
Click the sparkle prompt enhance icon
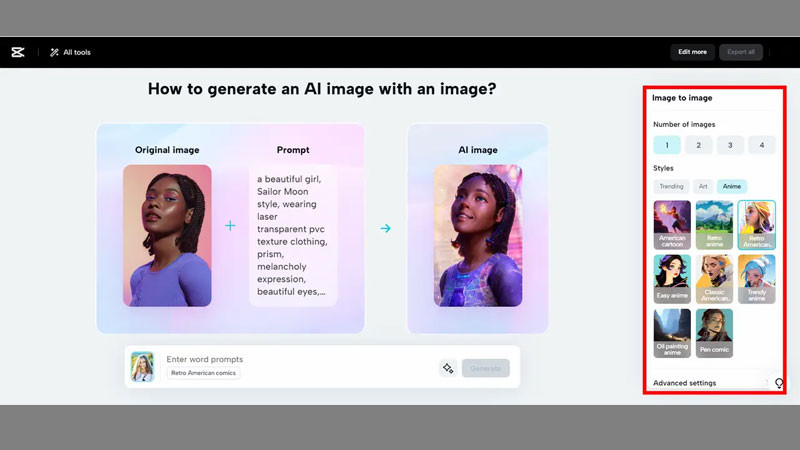(448, 368)
